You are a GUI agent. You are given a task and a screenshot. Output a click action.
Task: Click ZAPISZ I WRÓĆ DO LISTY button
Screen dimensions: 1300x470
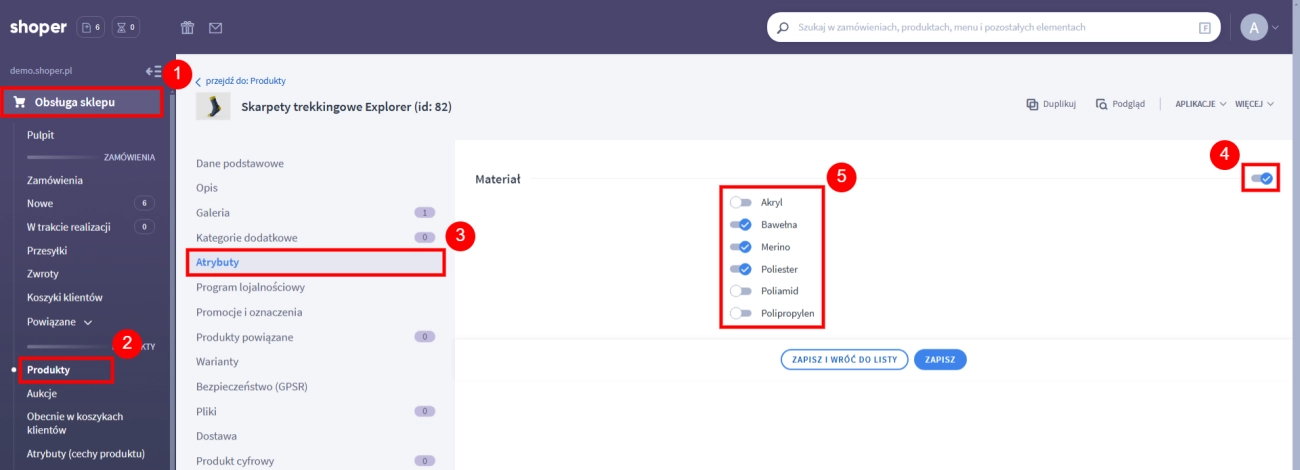[x=844, y=359]
